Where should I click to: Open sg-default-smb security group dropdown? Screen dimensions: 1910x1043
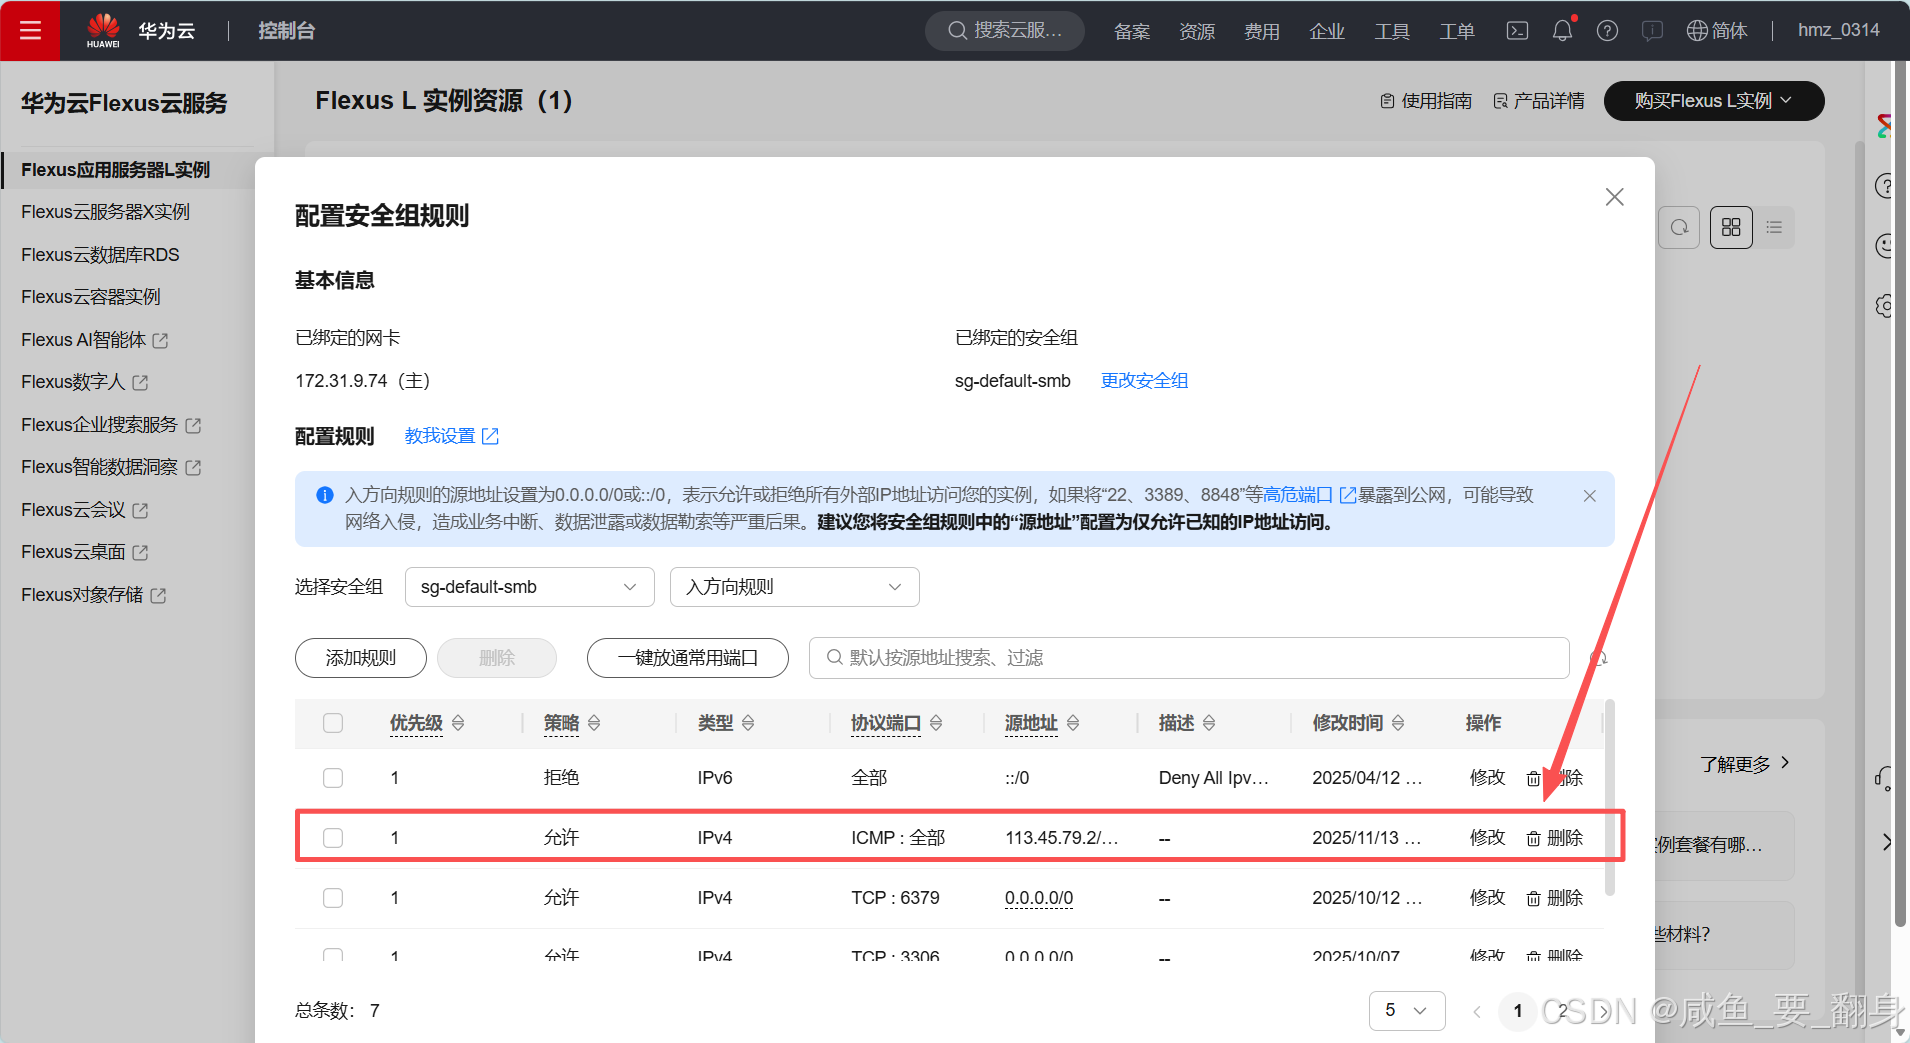[529, 587]
